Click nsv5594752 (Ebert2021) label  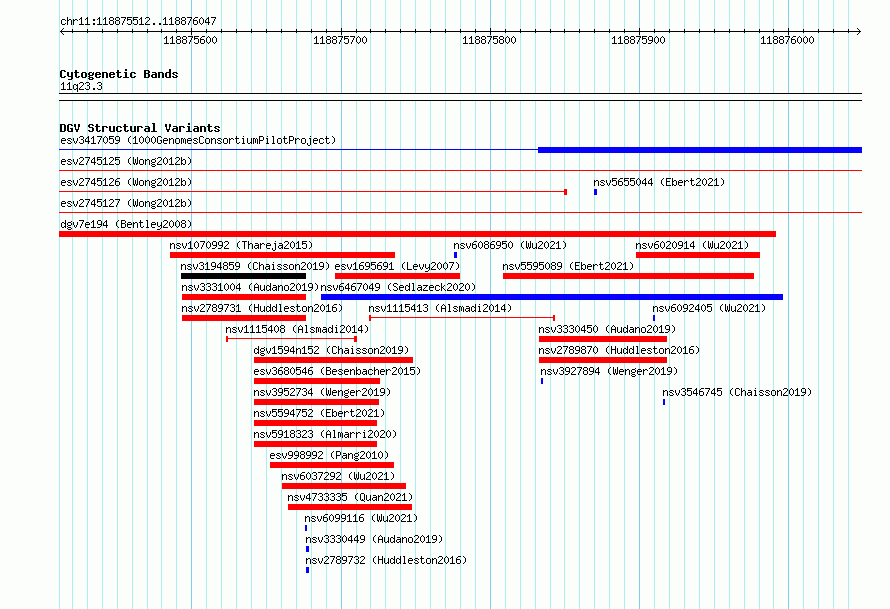pos(319,413)
